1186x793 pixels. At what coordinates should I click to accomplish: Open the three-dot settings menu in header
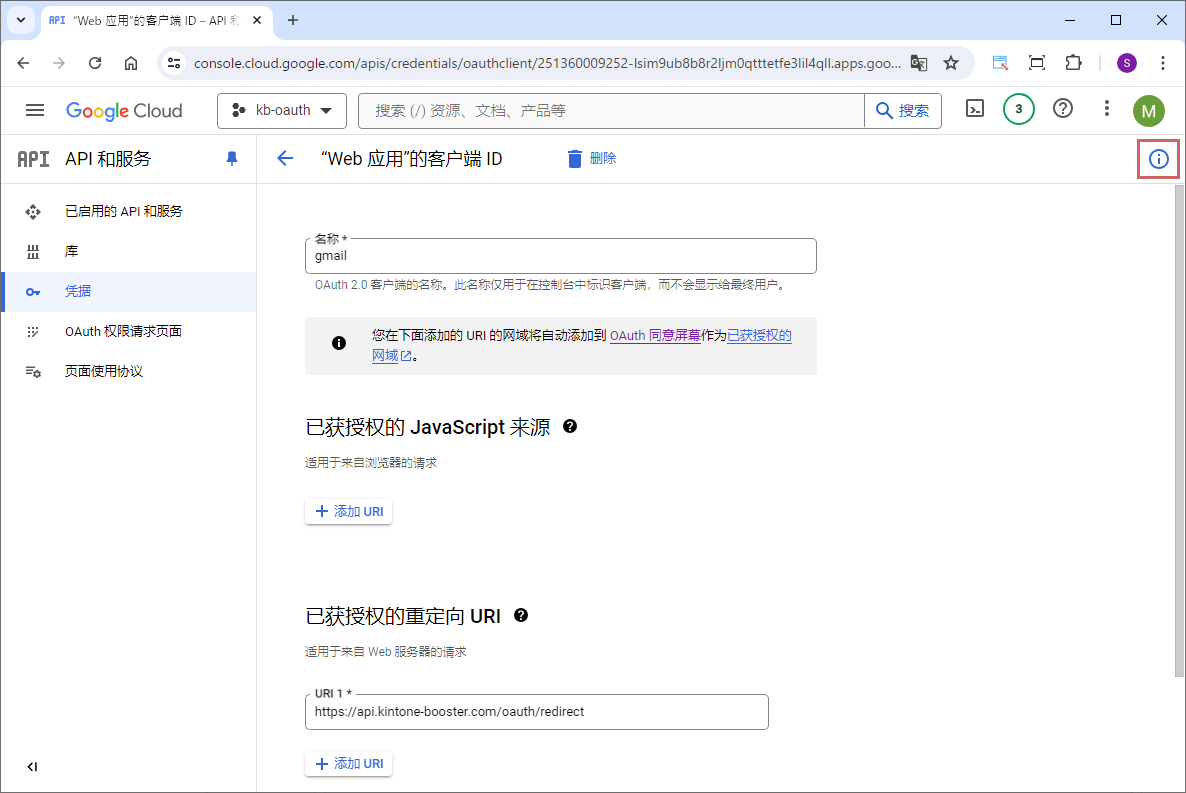click(1106, 109)
